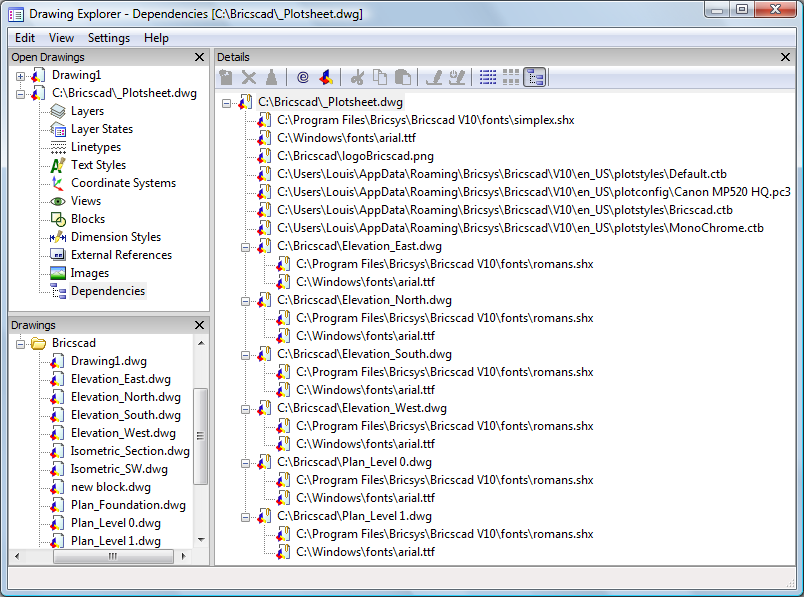
Task: Close the Open Drawings panel
Action: point(199,57)
